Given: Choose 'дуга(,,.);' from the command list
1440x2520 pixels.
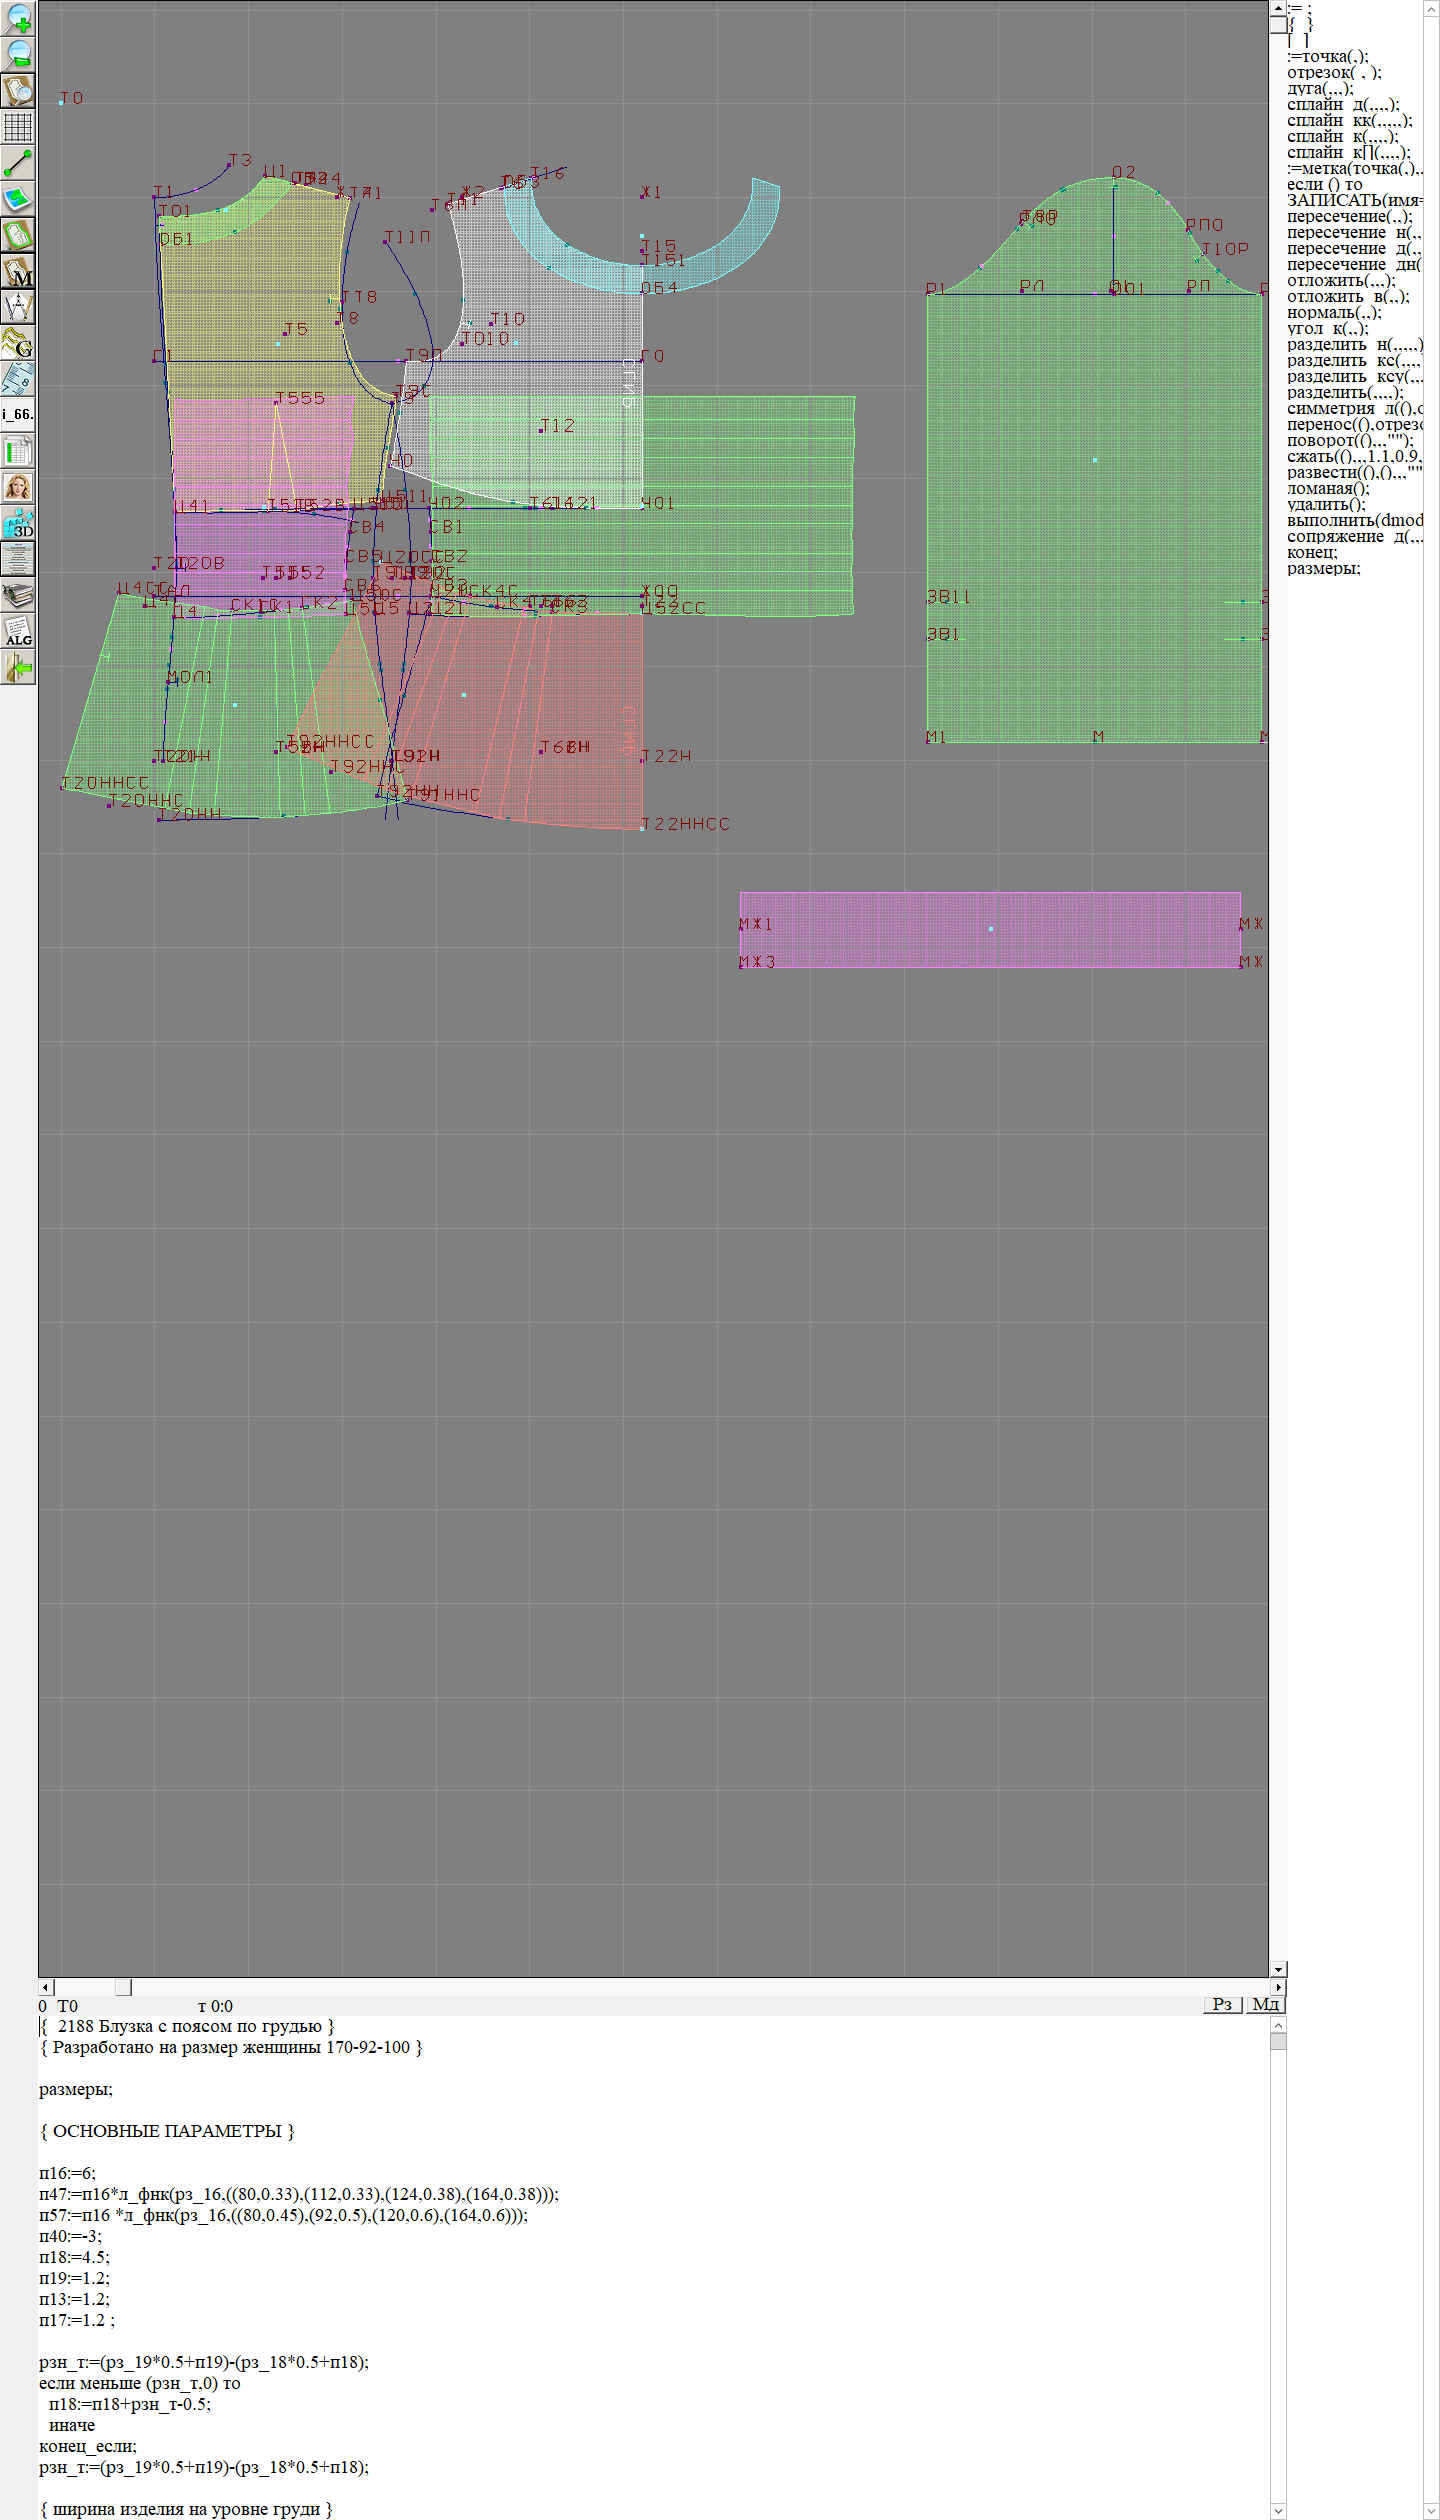Looking at the screenshot, I should pos(1320,88).
